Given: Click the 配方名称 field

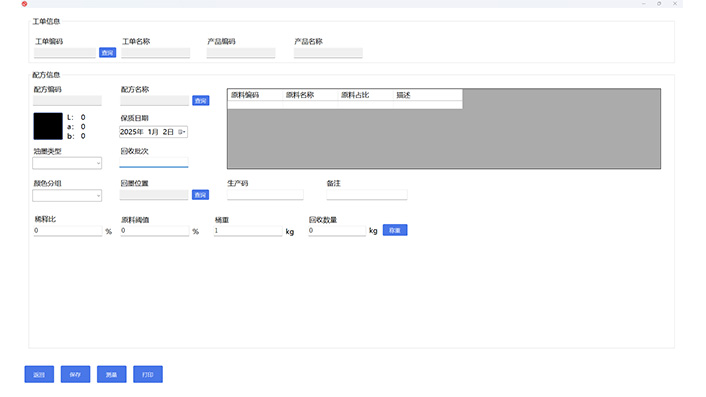Looking at the screenshot, I should [154, 100].
